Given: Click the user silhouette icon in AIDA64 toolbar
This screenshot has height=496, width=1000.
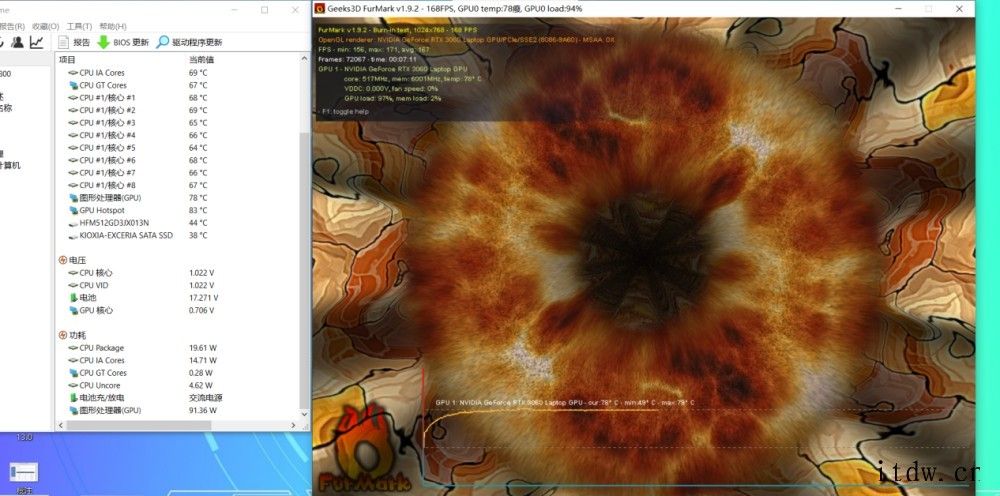Looking at the screenshot, I should click(17, 42).
